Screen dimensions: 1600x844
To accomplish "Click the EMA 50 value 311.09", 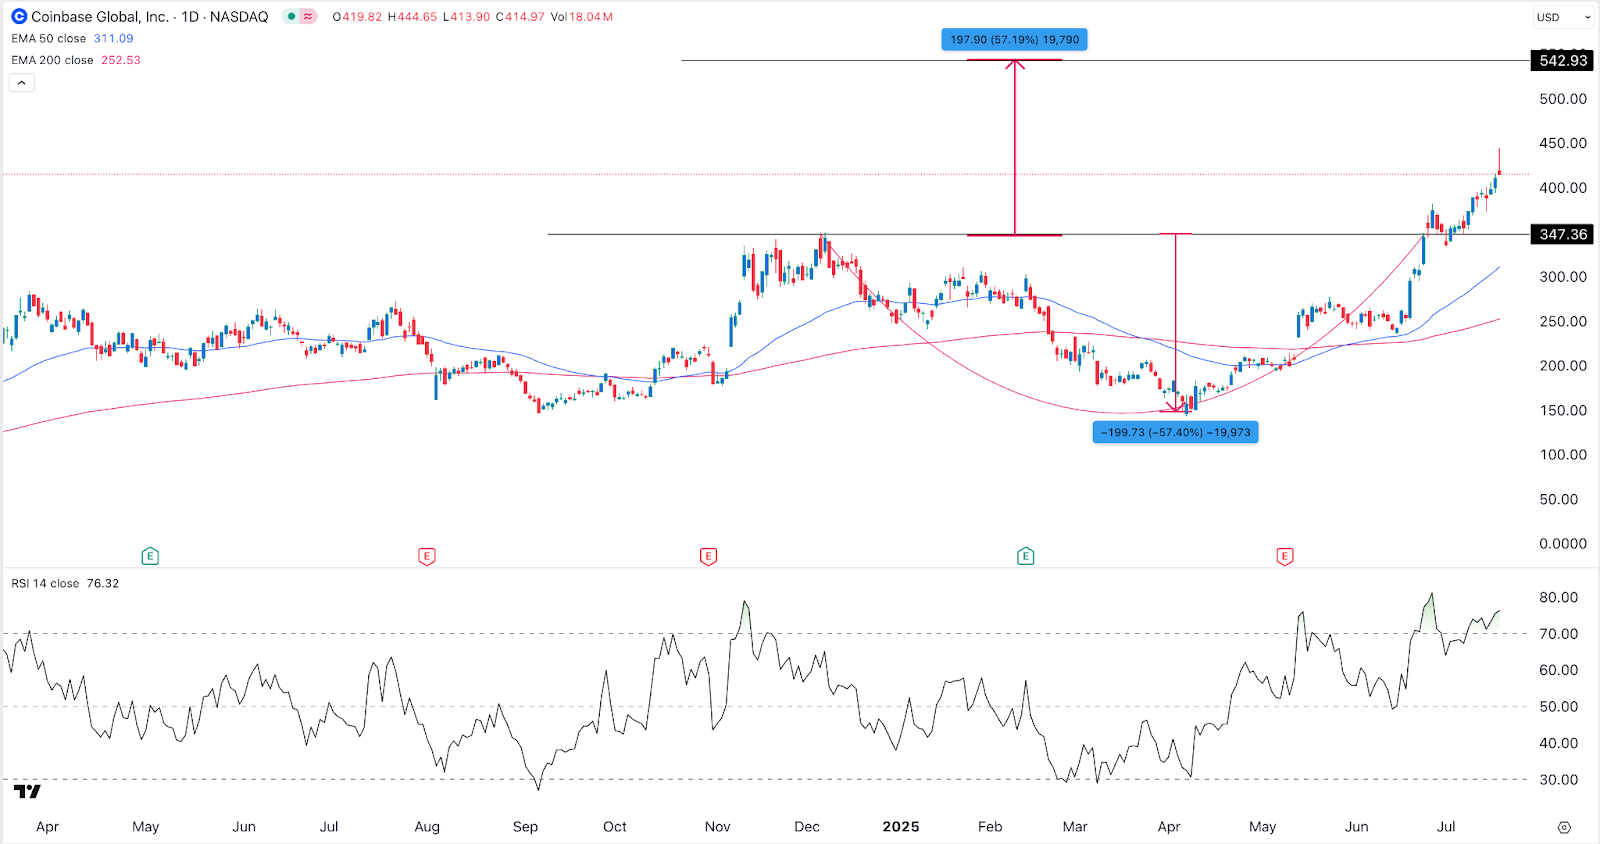I will (x=113, y=39).
